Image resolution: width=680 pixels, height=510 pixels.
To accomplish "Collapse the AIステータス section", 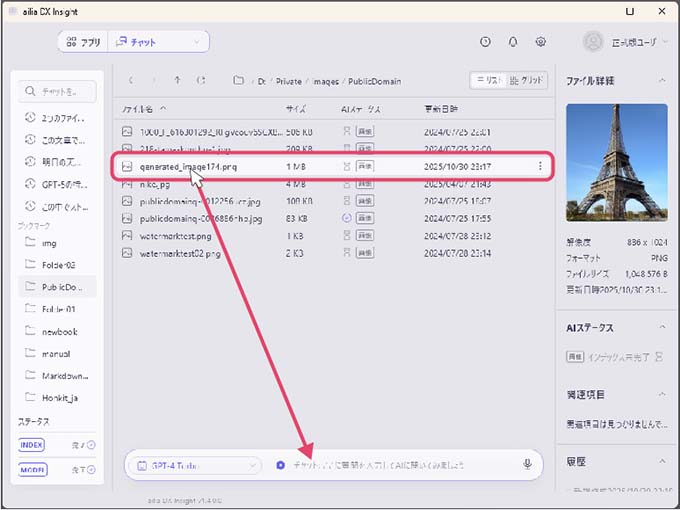I will tap(660, 328).
